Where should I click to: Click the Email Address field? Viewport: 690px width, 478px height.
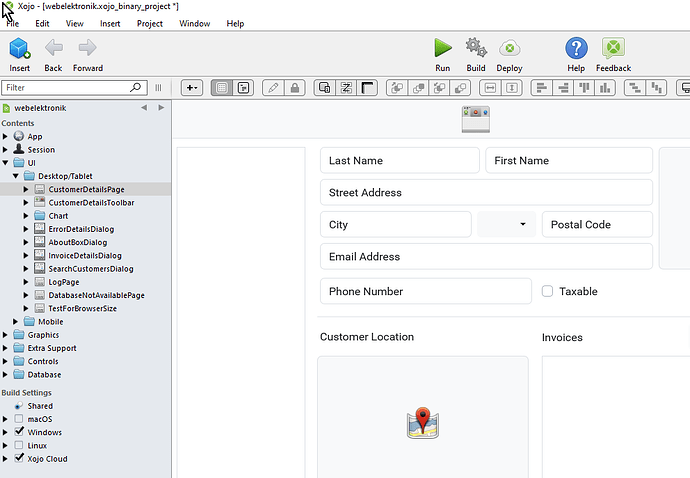[x=486, y=256]
